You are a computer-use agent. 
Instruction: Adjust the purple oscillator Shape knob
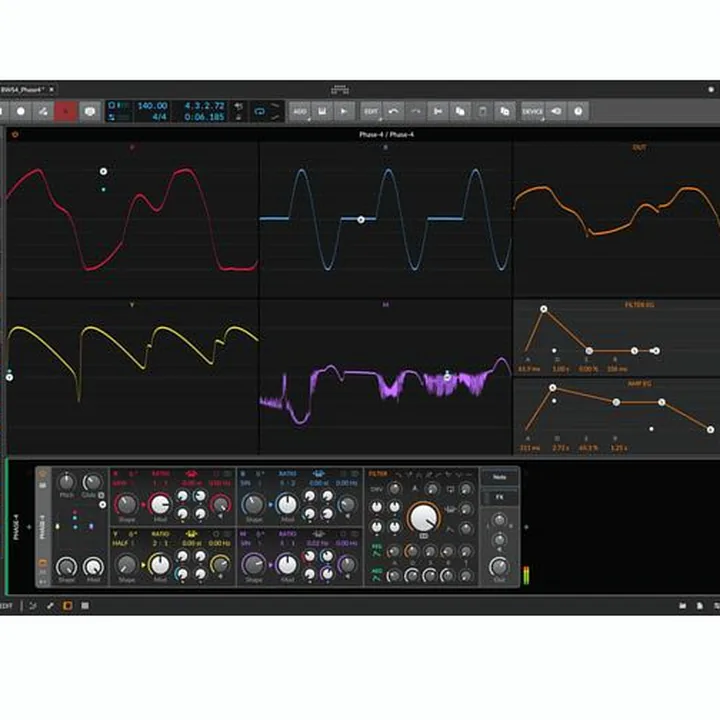[x=253, y=565]
